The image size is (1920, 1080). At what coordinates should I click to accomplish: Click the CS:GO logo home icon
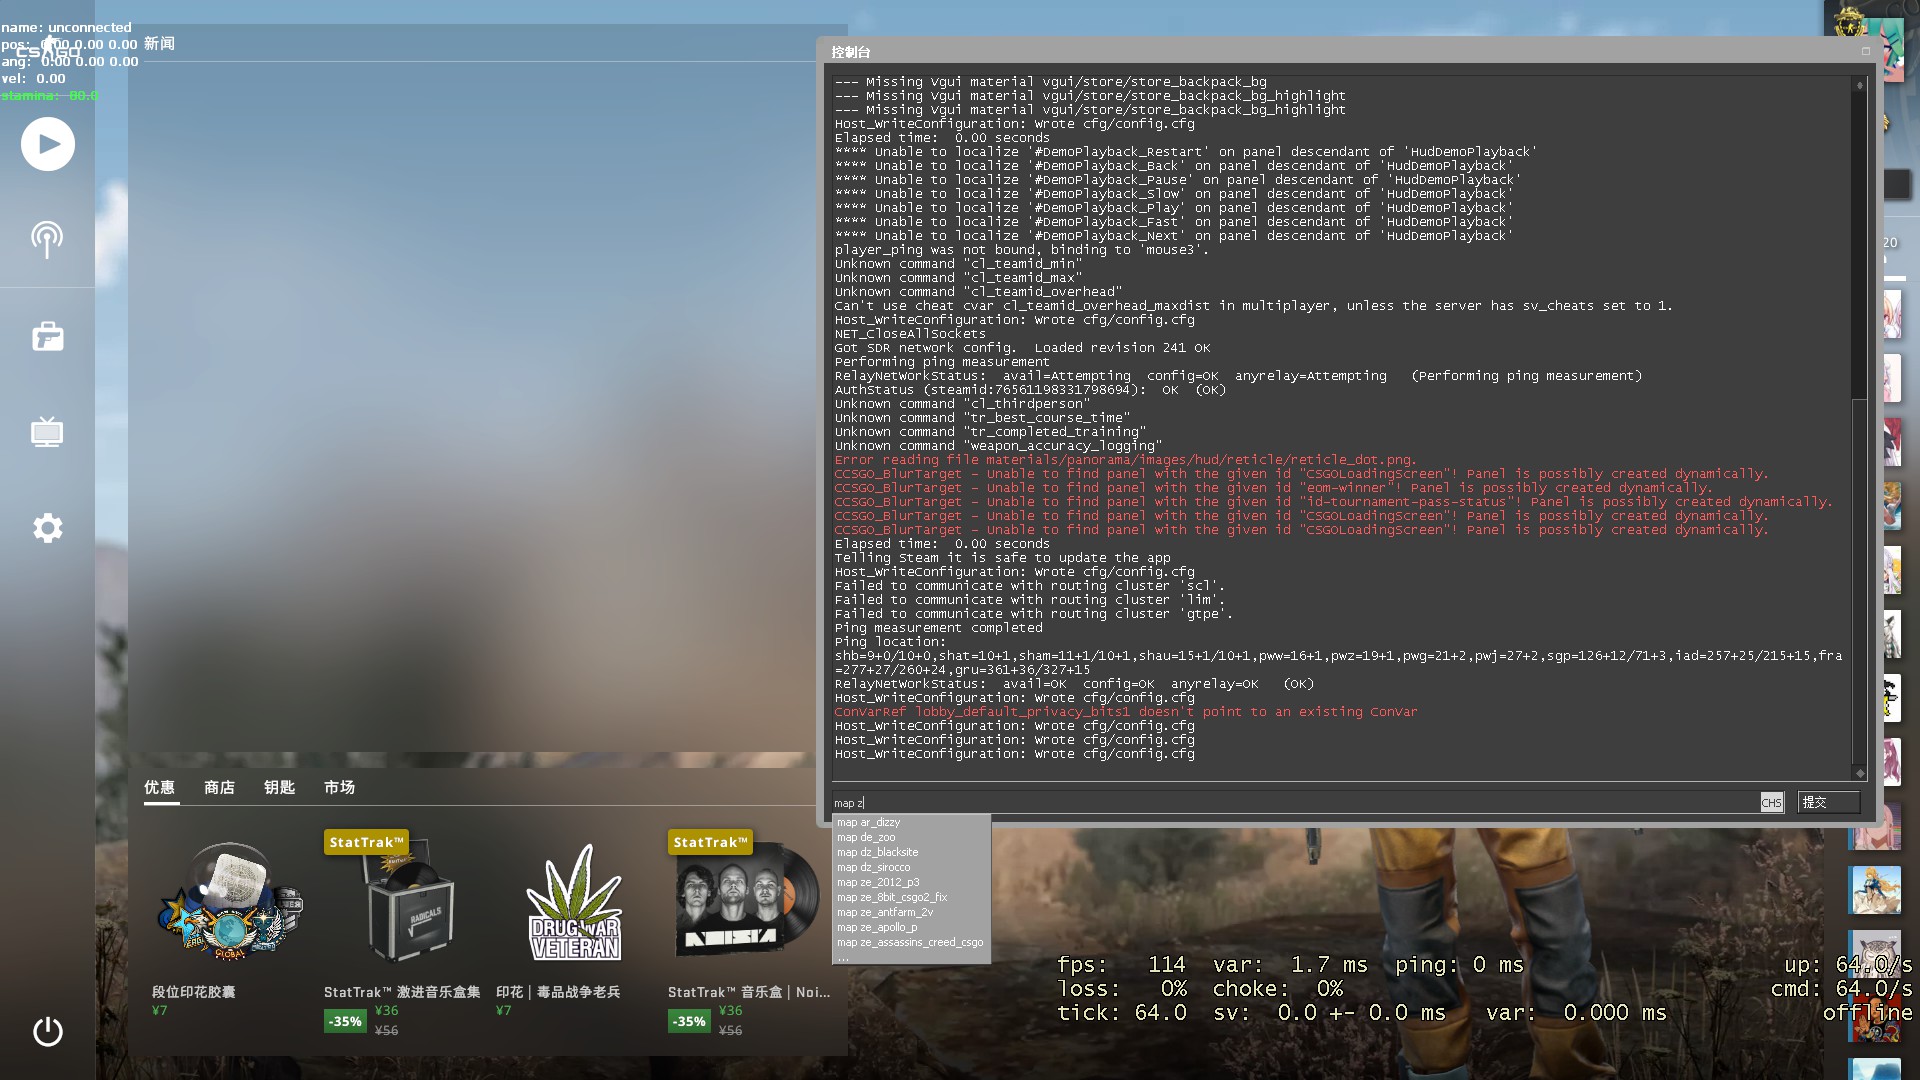[x=48, y=49]
